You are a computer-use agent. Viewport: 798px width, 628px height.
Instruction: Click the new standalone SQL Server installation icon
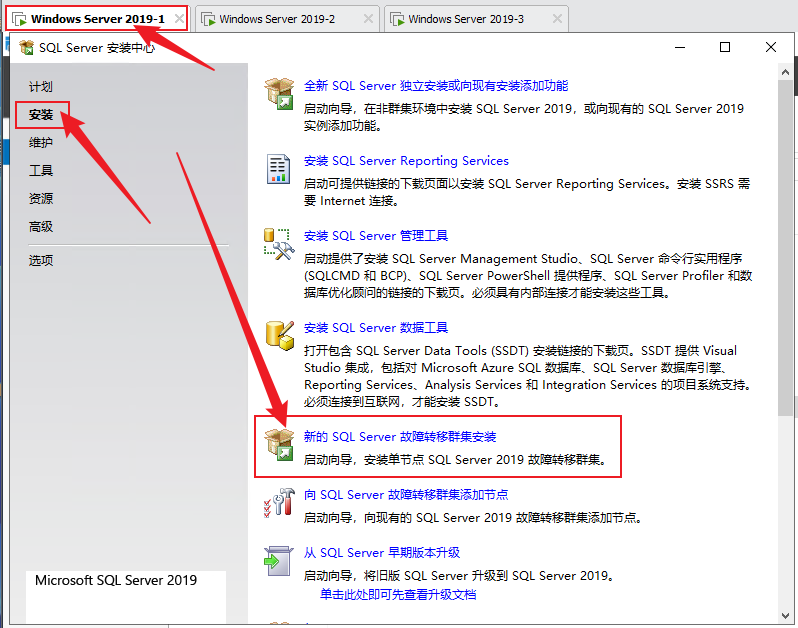click(279, 93)
